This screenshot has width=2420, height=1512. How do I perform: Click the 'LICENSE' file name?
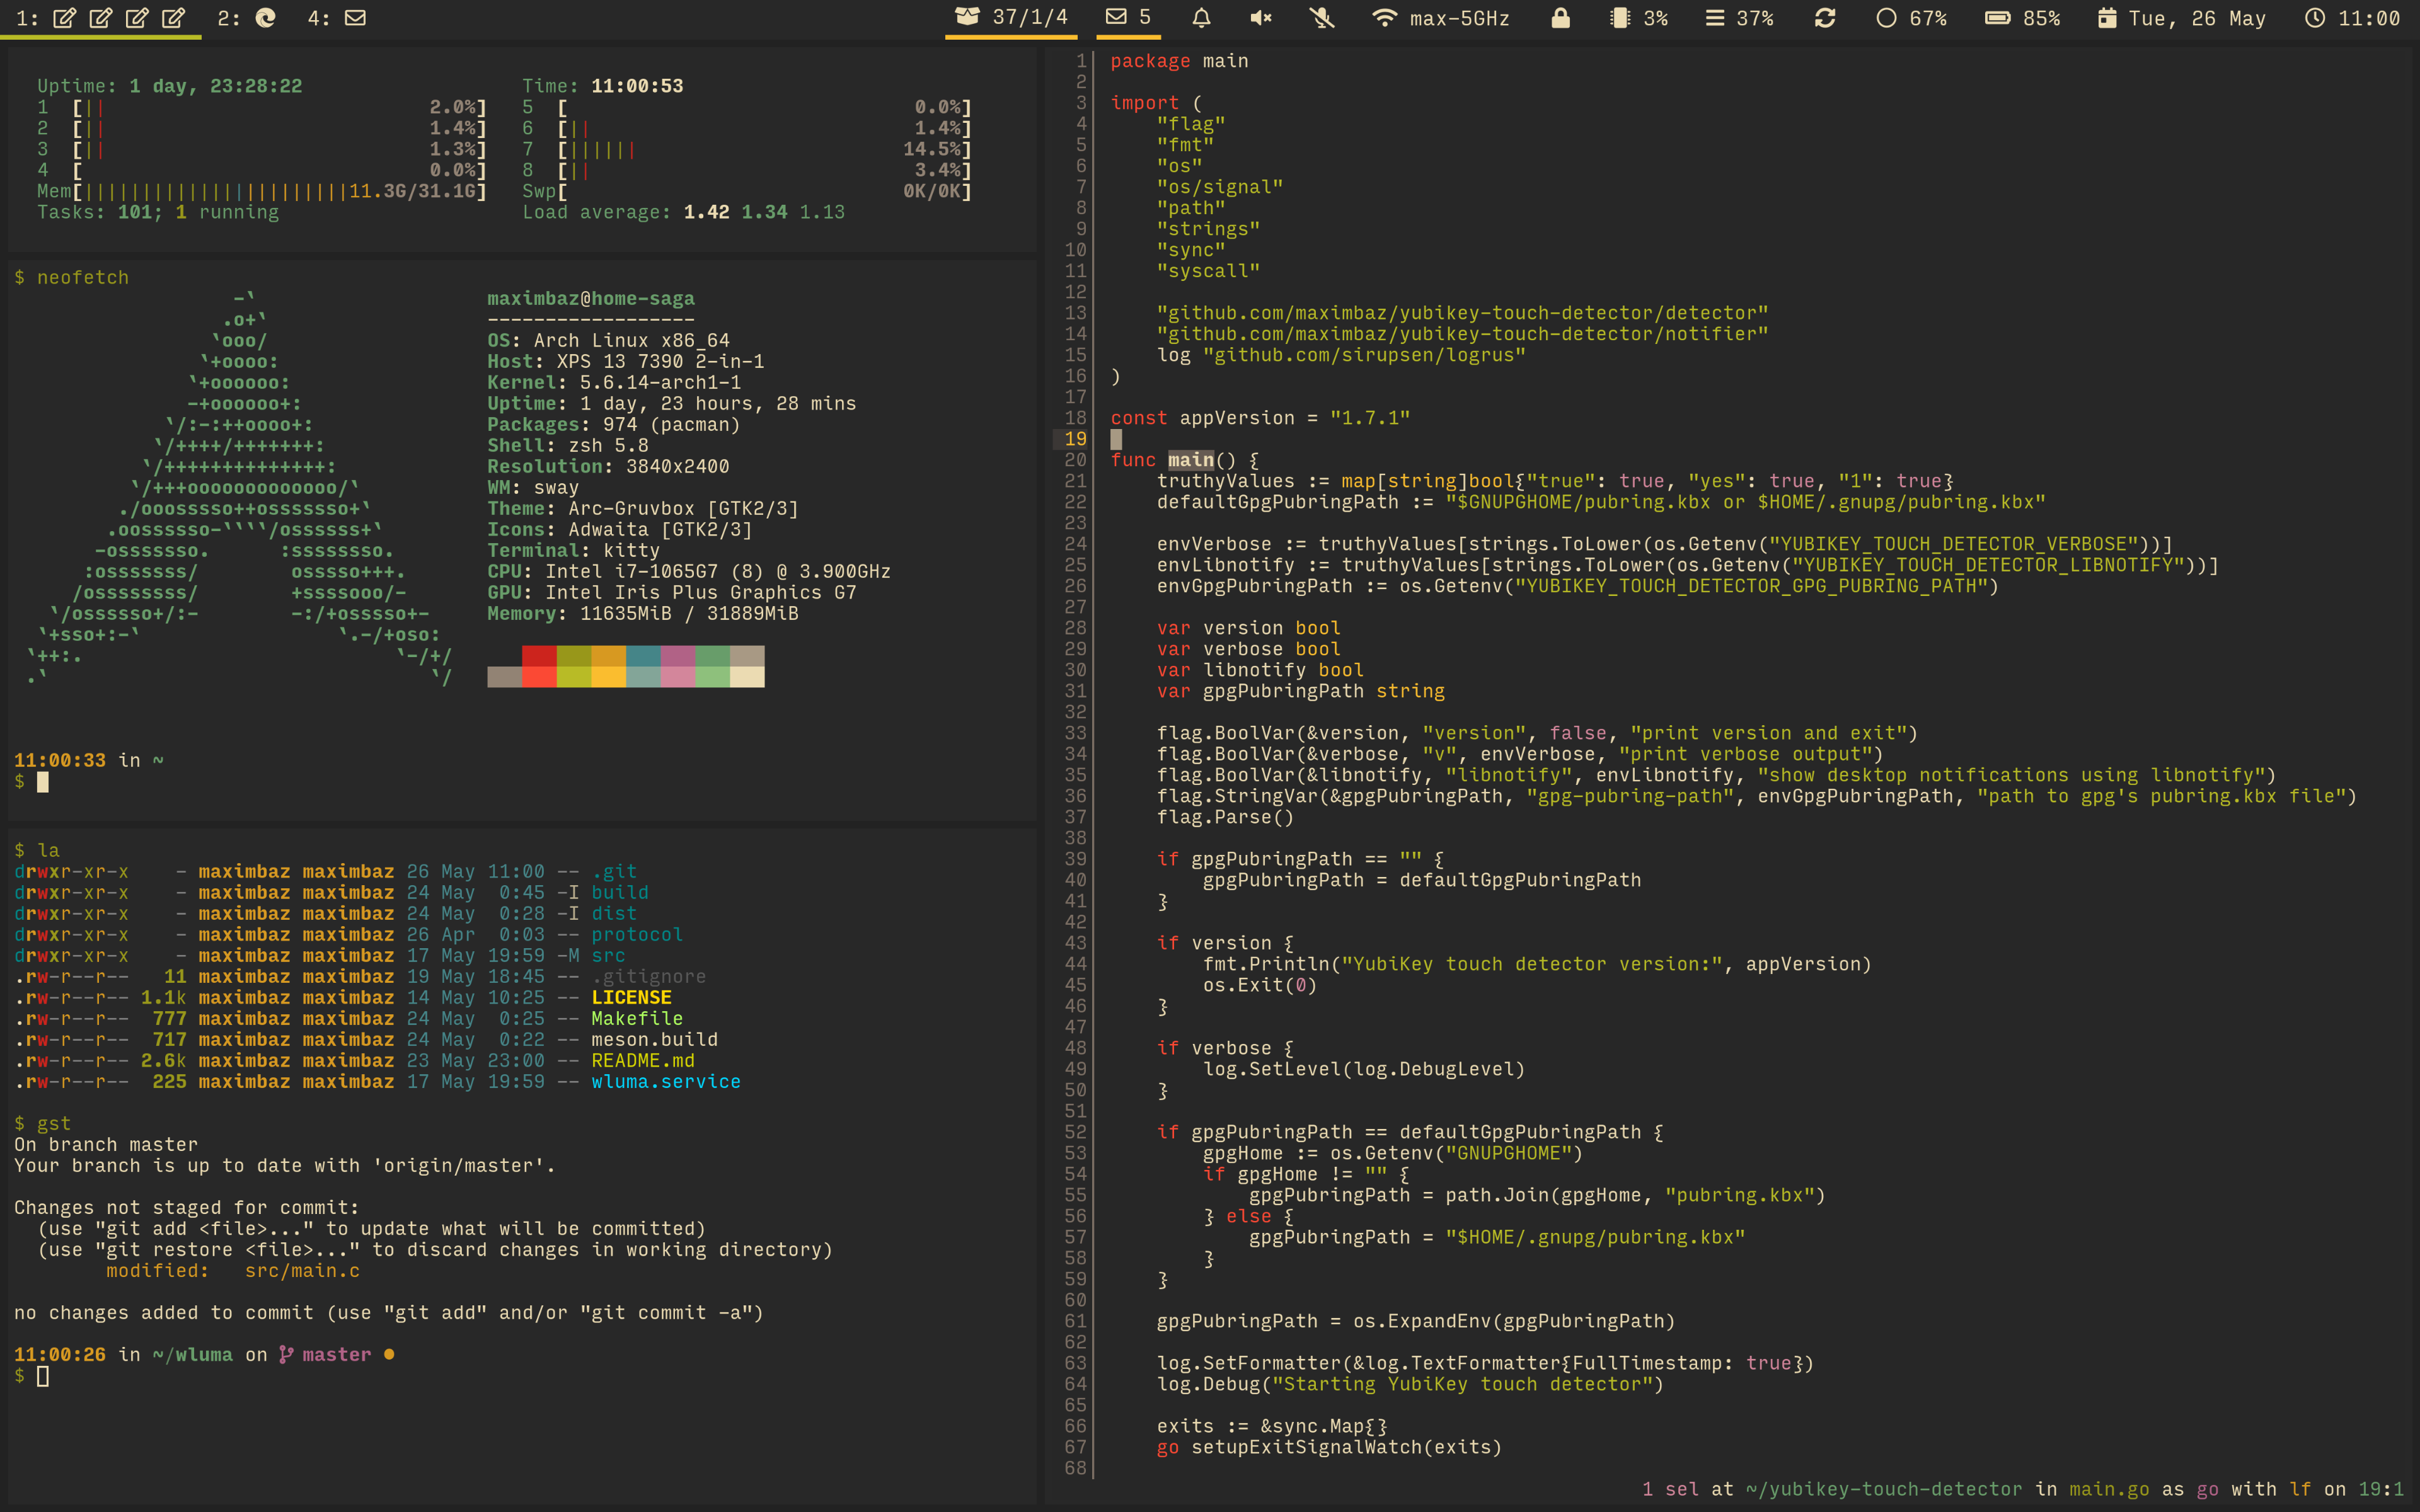point(631,997)
